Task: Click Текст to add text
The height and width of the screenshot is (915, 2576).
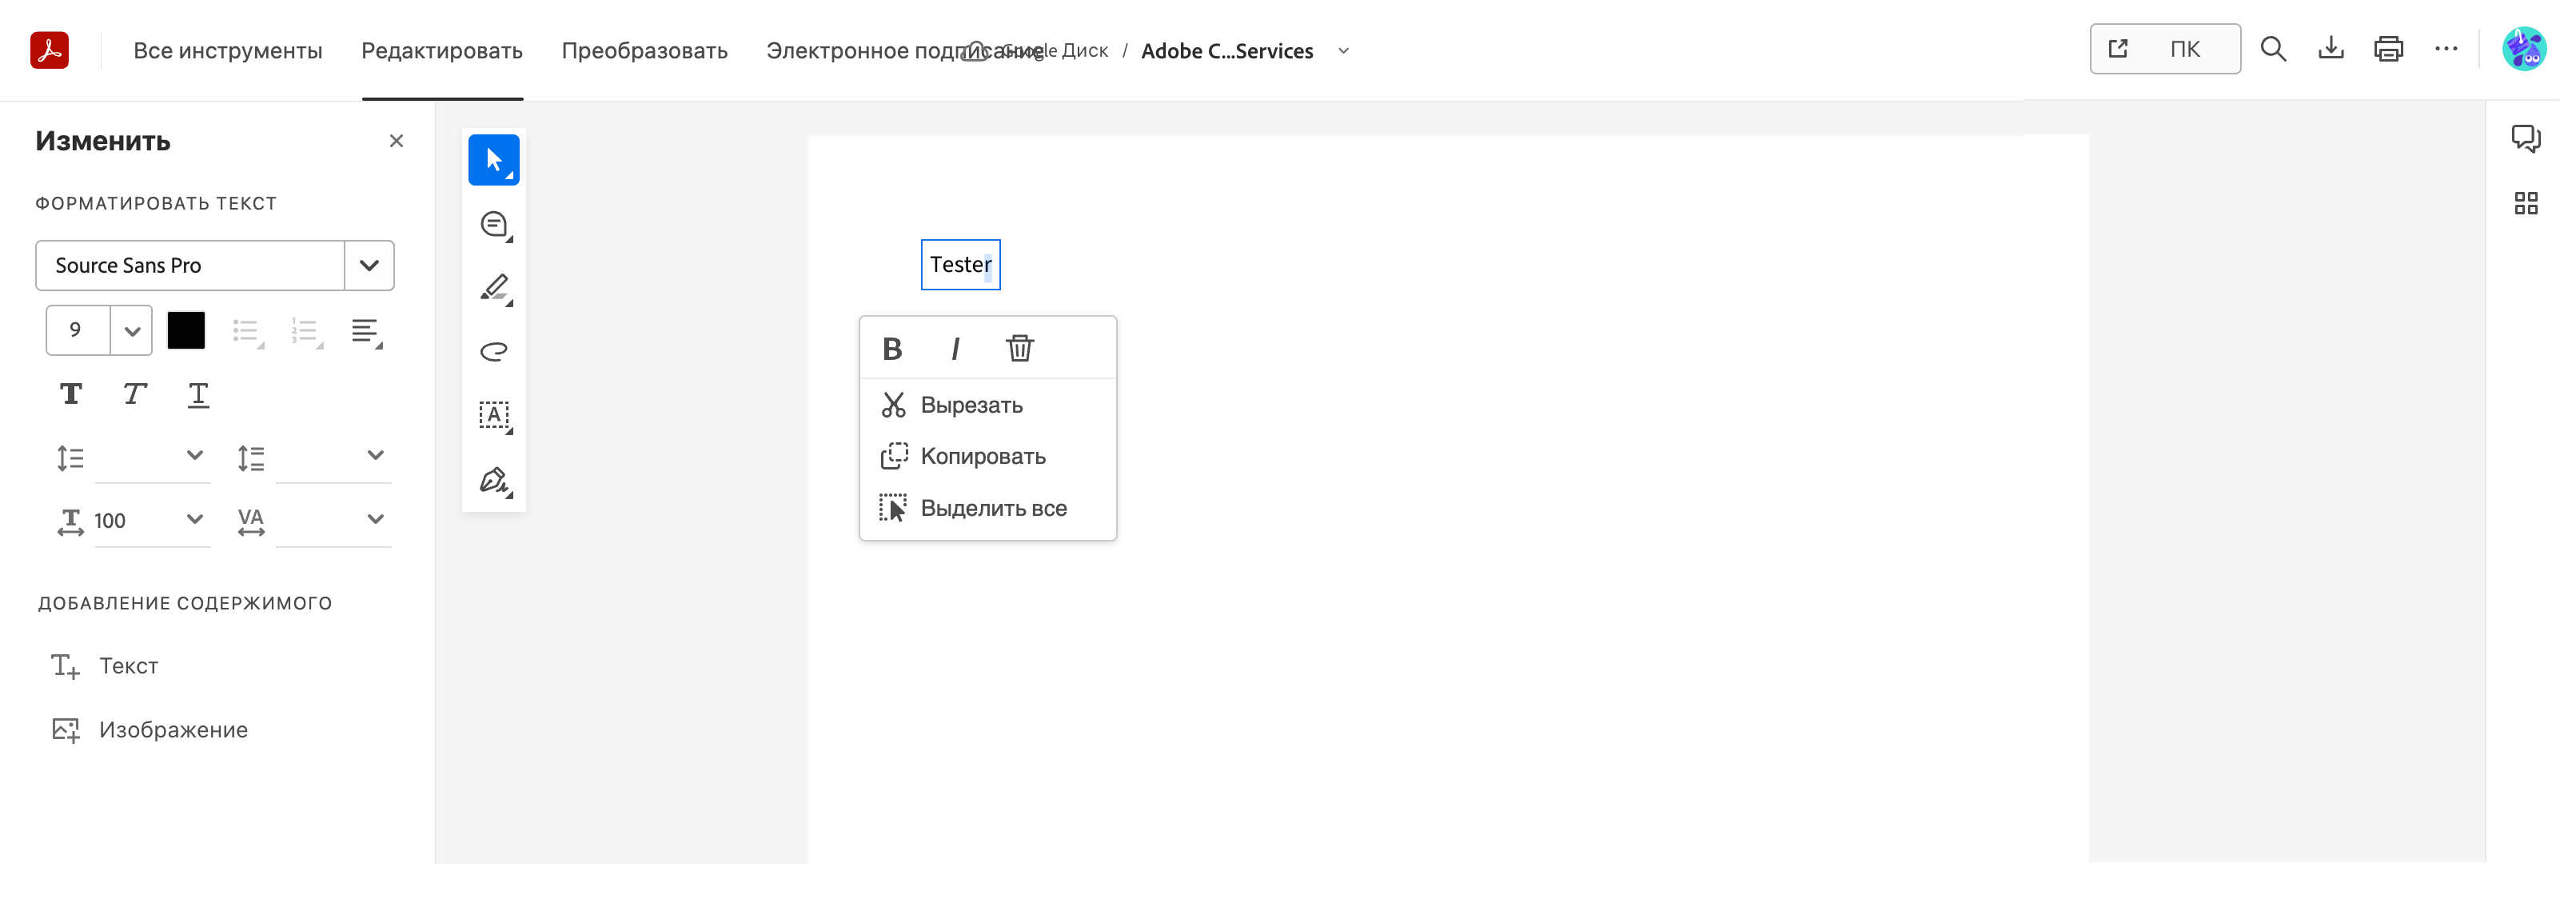Action: tap(128, 666)
